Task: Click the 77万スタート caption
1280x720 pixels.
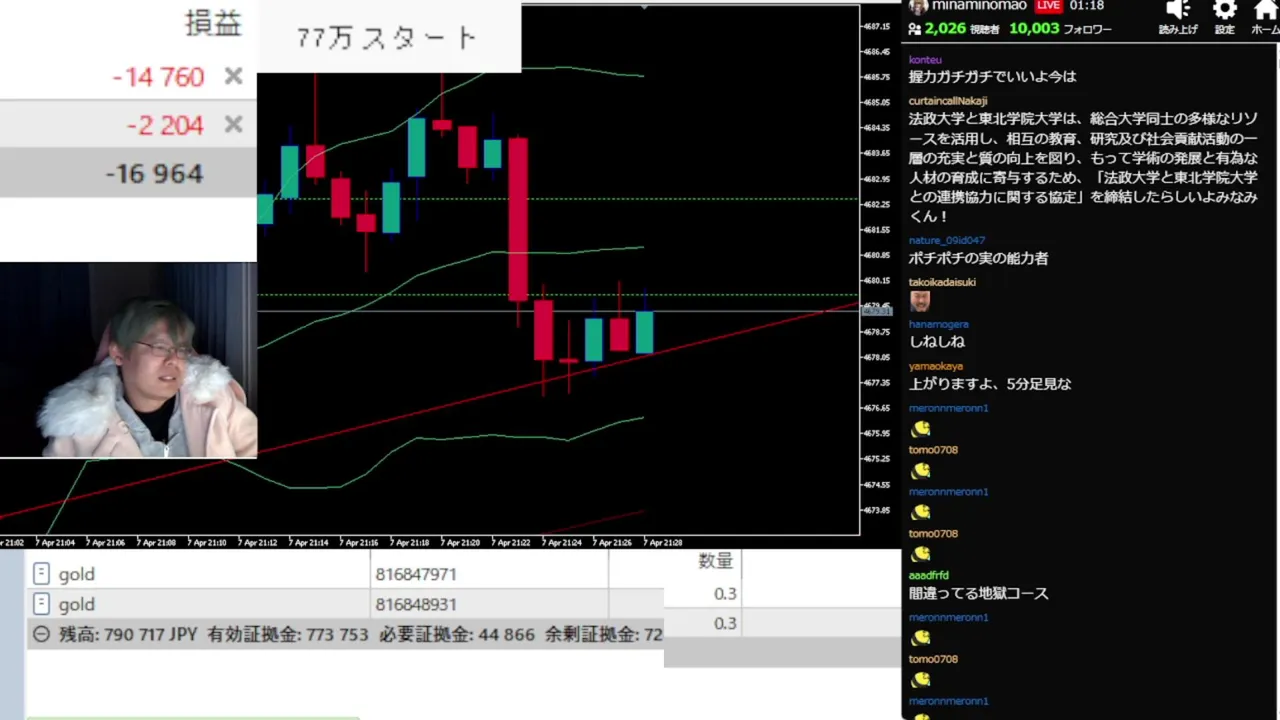Action: (387, 38)
